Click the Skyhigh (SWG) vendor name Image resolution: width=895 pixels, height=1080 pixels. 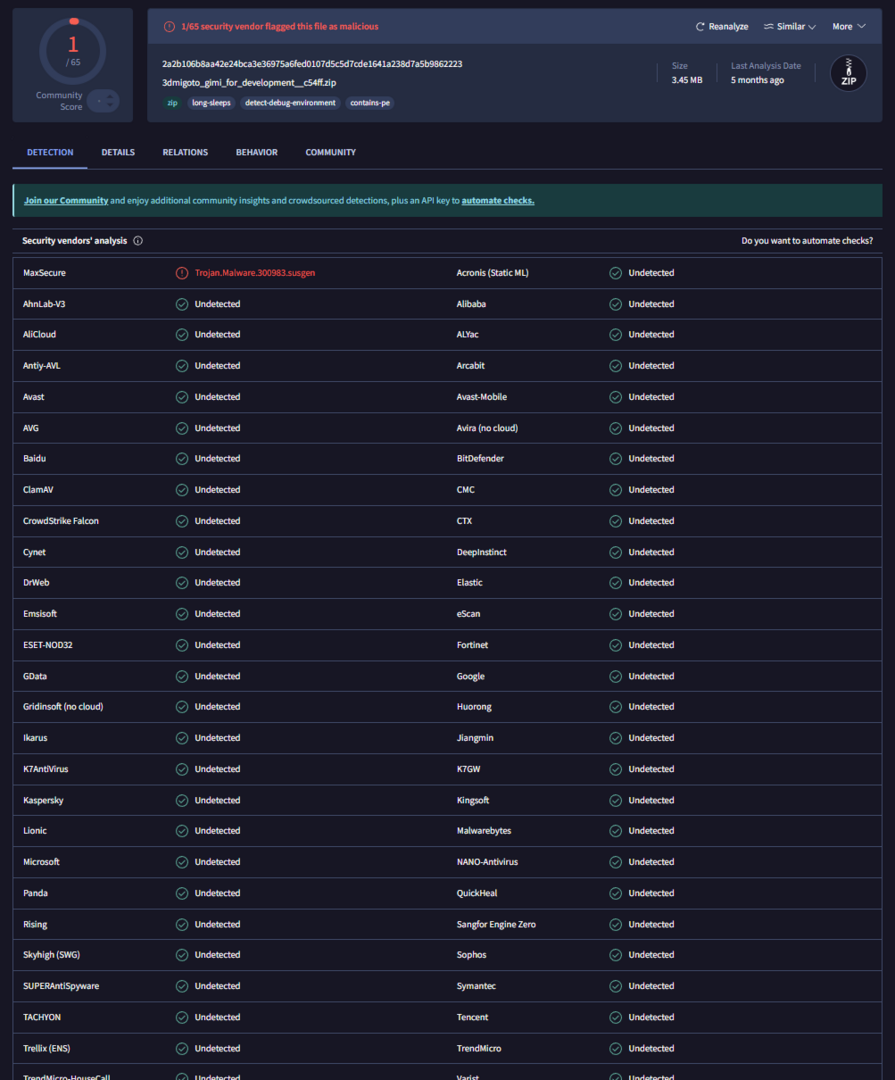tap(51, 955)
